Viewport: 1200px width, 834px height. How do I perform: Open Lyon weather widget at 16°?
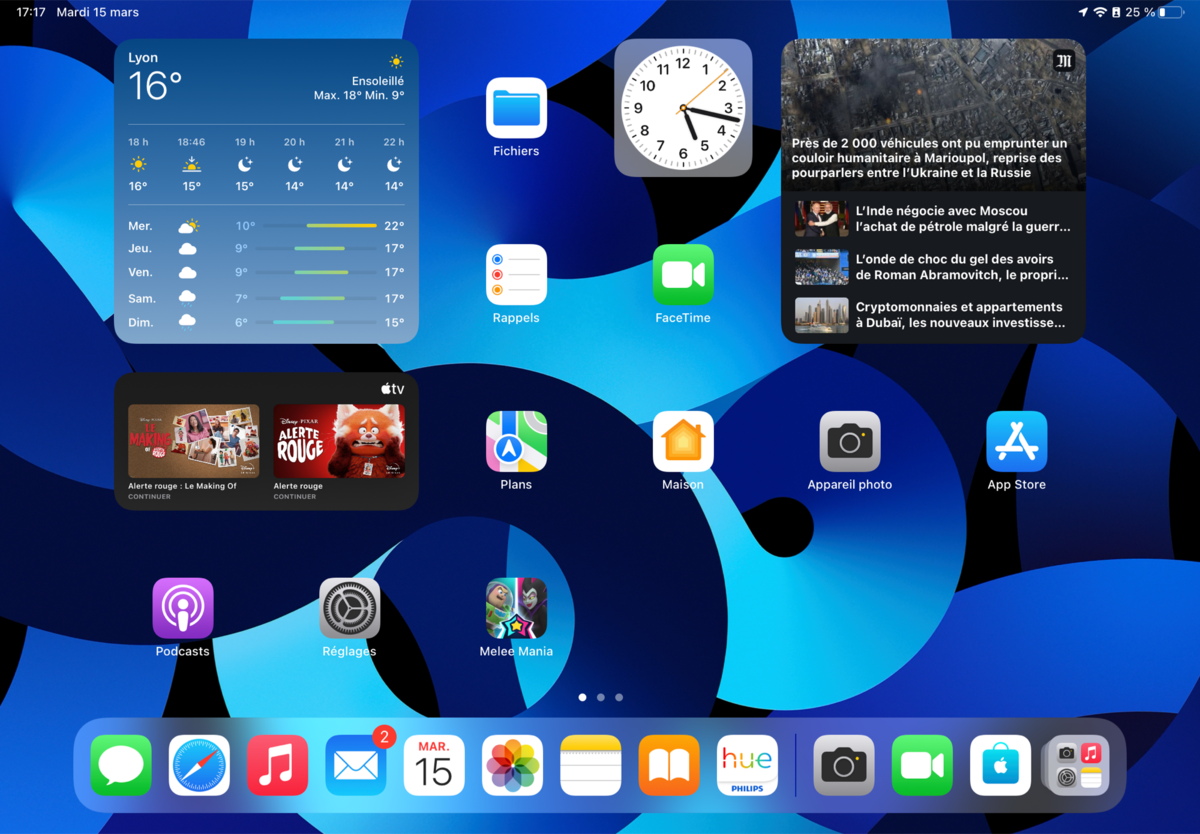click(x=266, y=191)
